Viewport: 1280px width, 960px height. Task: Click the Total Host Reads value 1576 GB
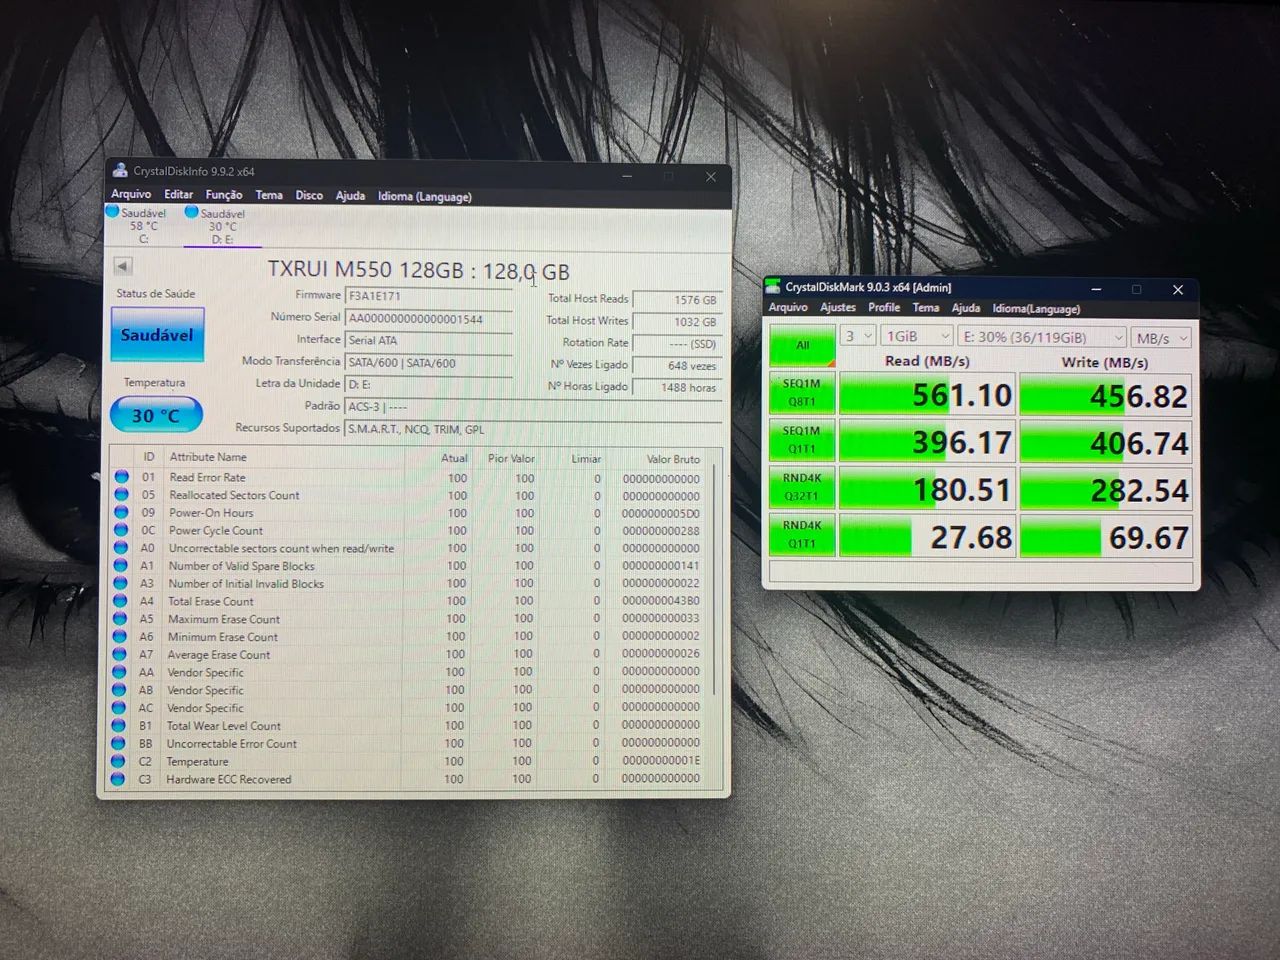pos(677,299)
